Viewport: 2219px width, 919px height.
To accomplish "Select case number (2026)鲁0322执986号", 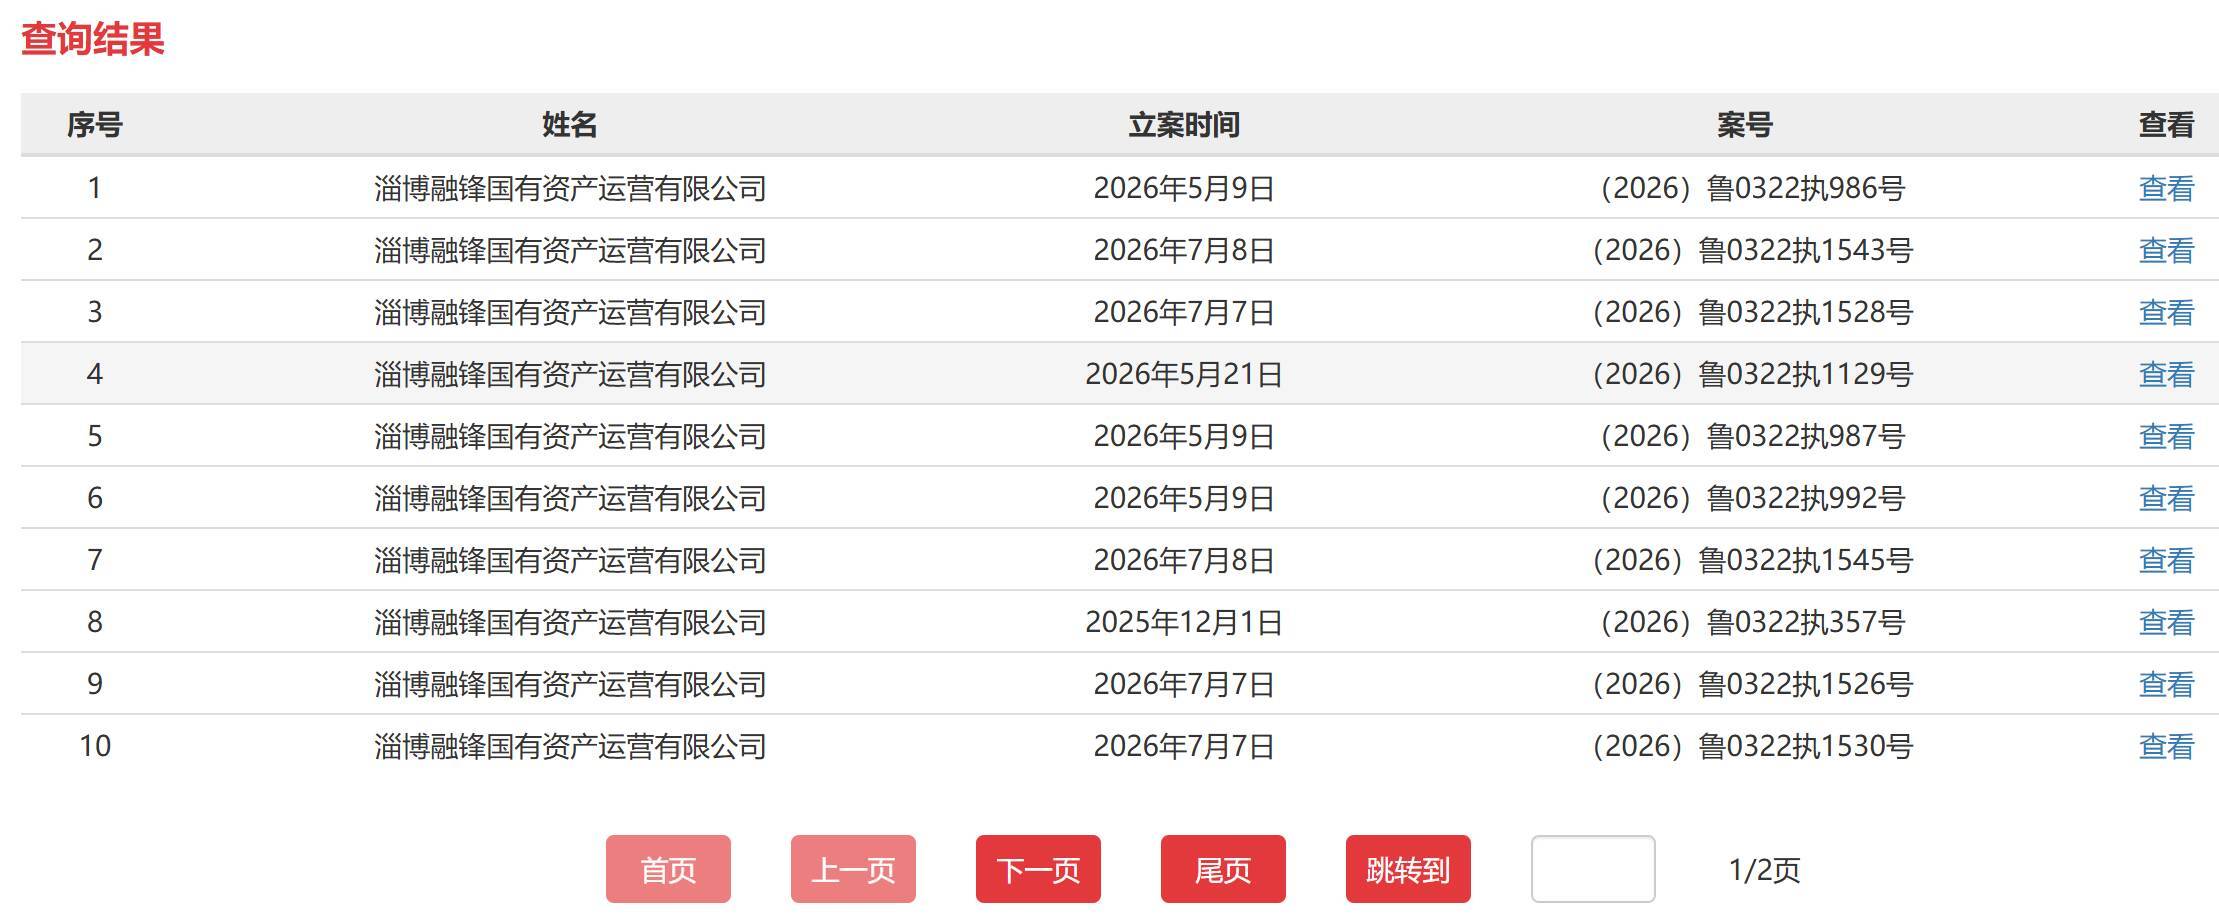I will pyautogui.click(x=1752, y=188).
